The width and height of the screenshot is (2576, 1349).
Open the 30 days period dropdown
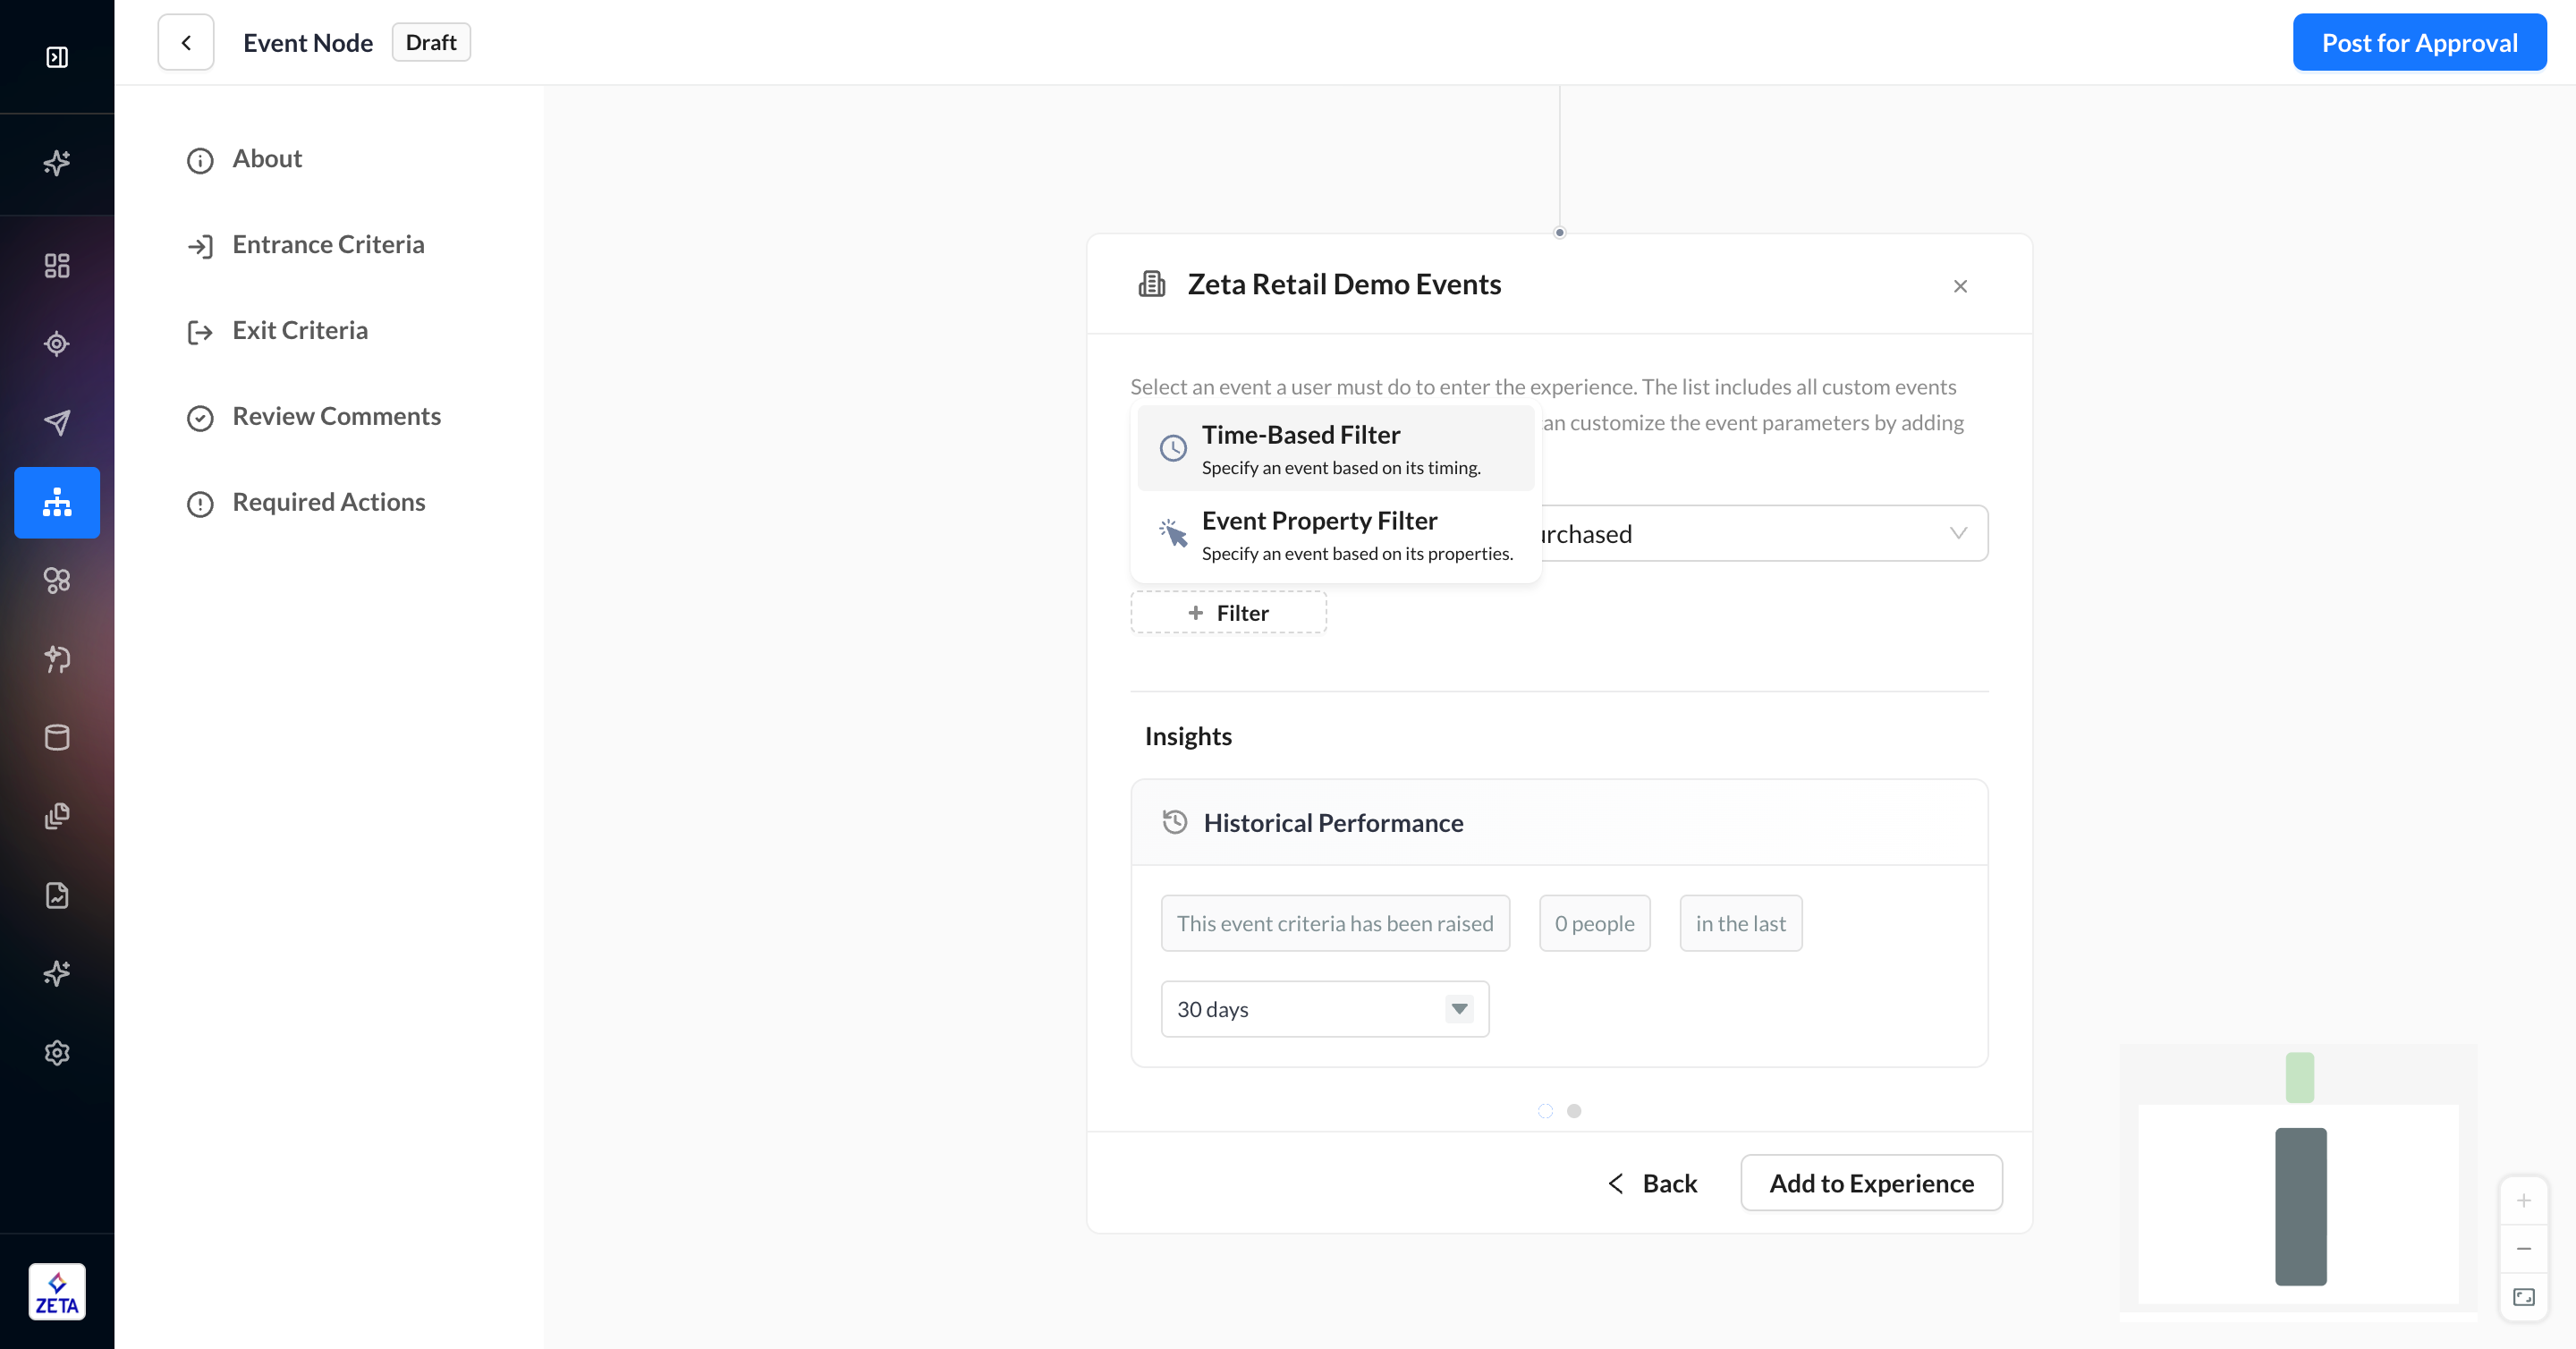(x=1324, y=1009)
